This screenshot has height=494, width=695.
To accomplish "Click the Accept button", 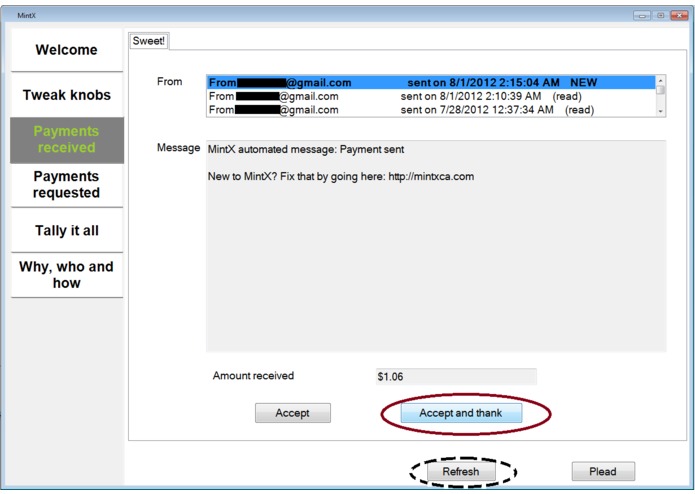I will pos(293,413).
